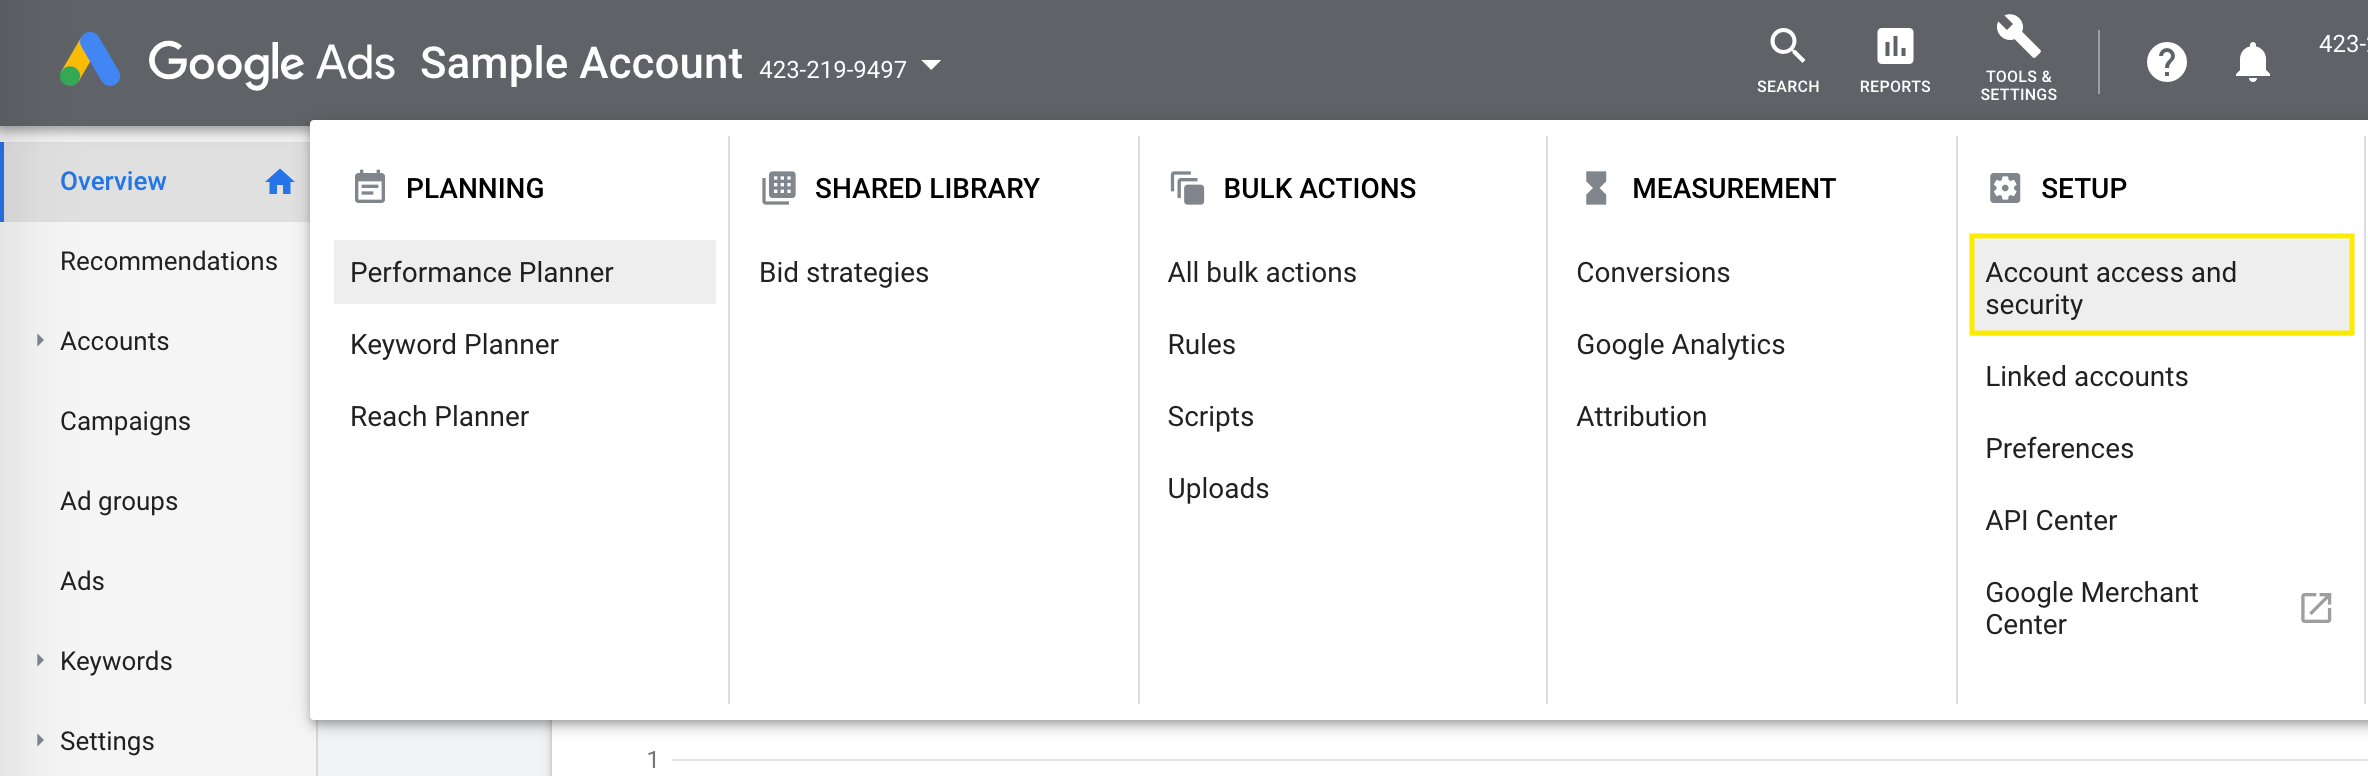Click the SHARED LIBRARY heading
Screen dimensions: 2368x776
pyautogui.click(x=927, y=188)
